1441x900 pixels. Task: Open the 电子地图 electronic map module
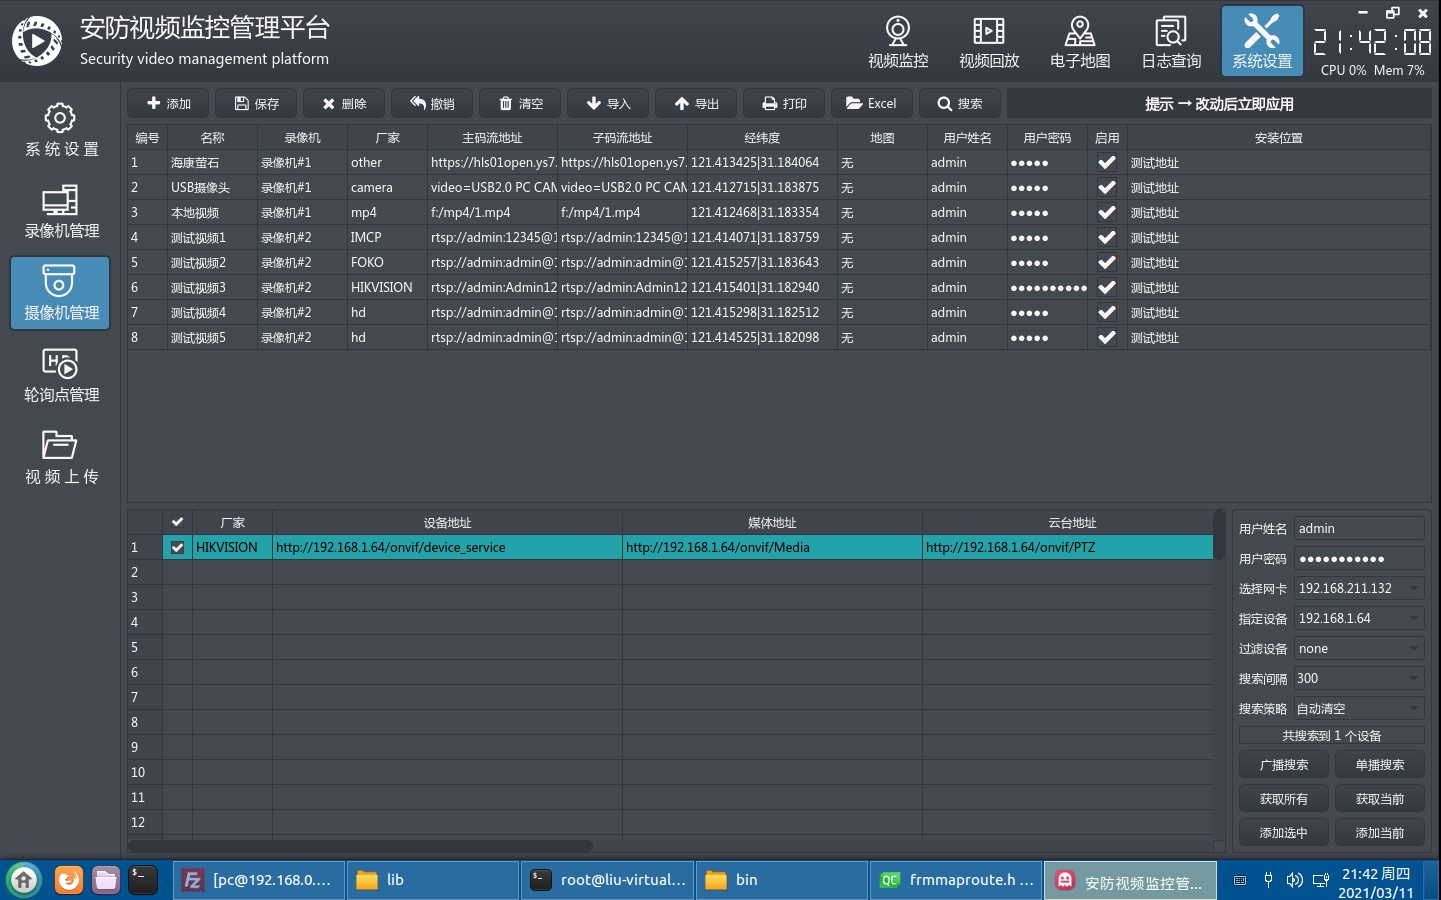(x=1080, y=42)
